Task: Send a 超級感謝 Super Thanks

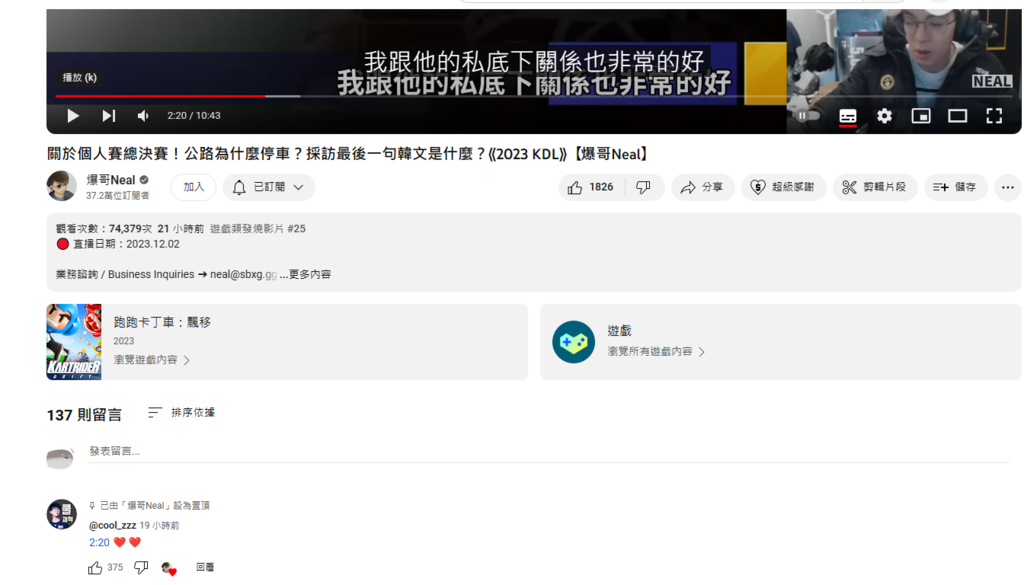Action: (x=783, y=187)
